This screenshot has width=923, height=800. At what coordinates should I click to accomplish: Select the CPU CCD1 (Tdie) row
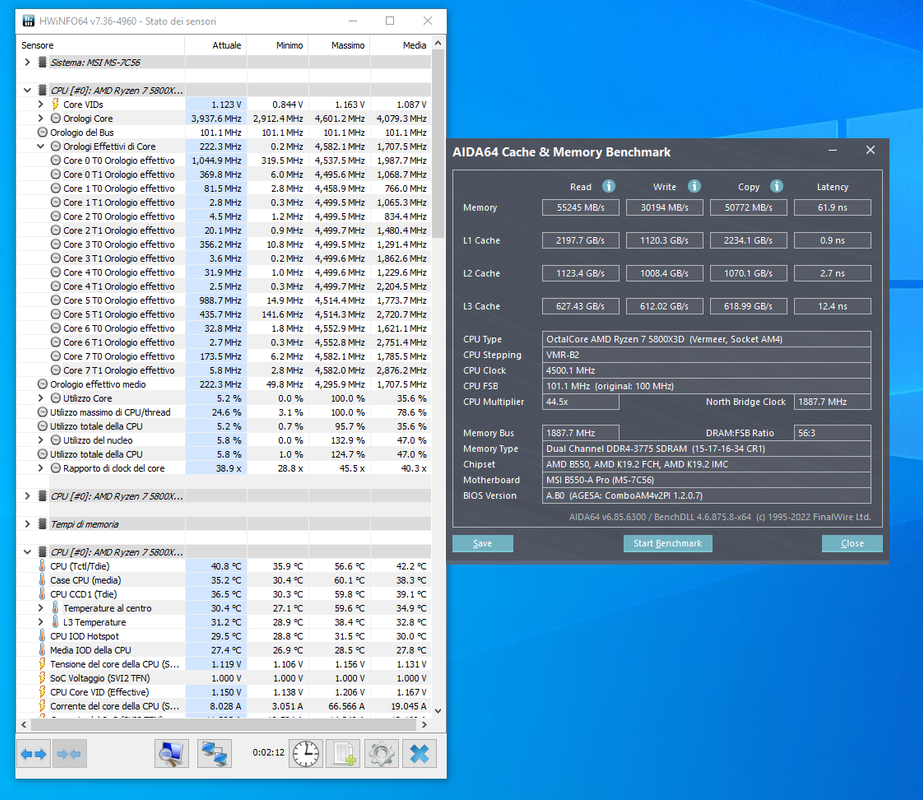pos(224,595)
